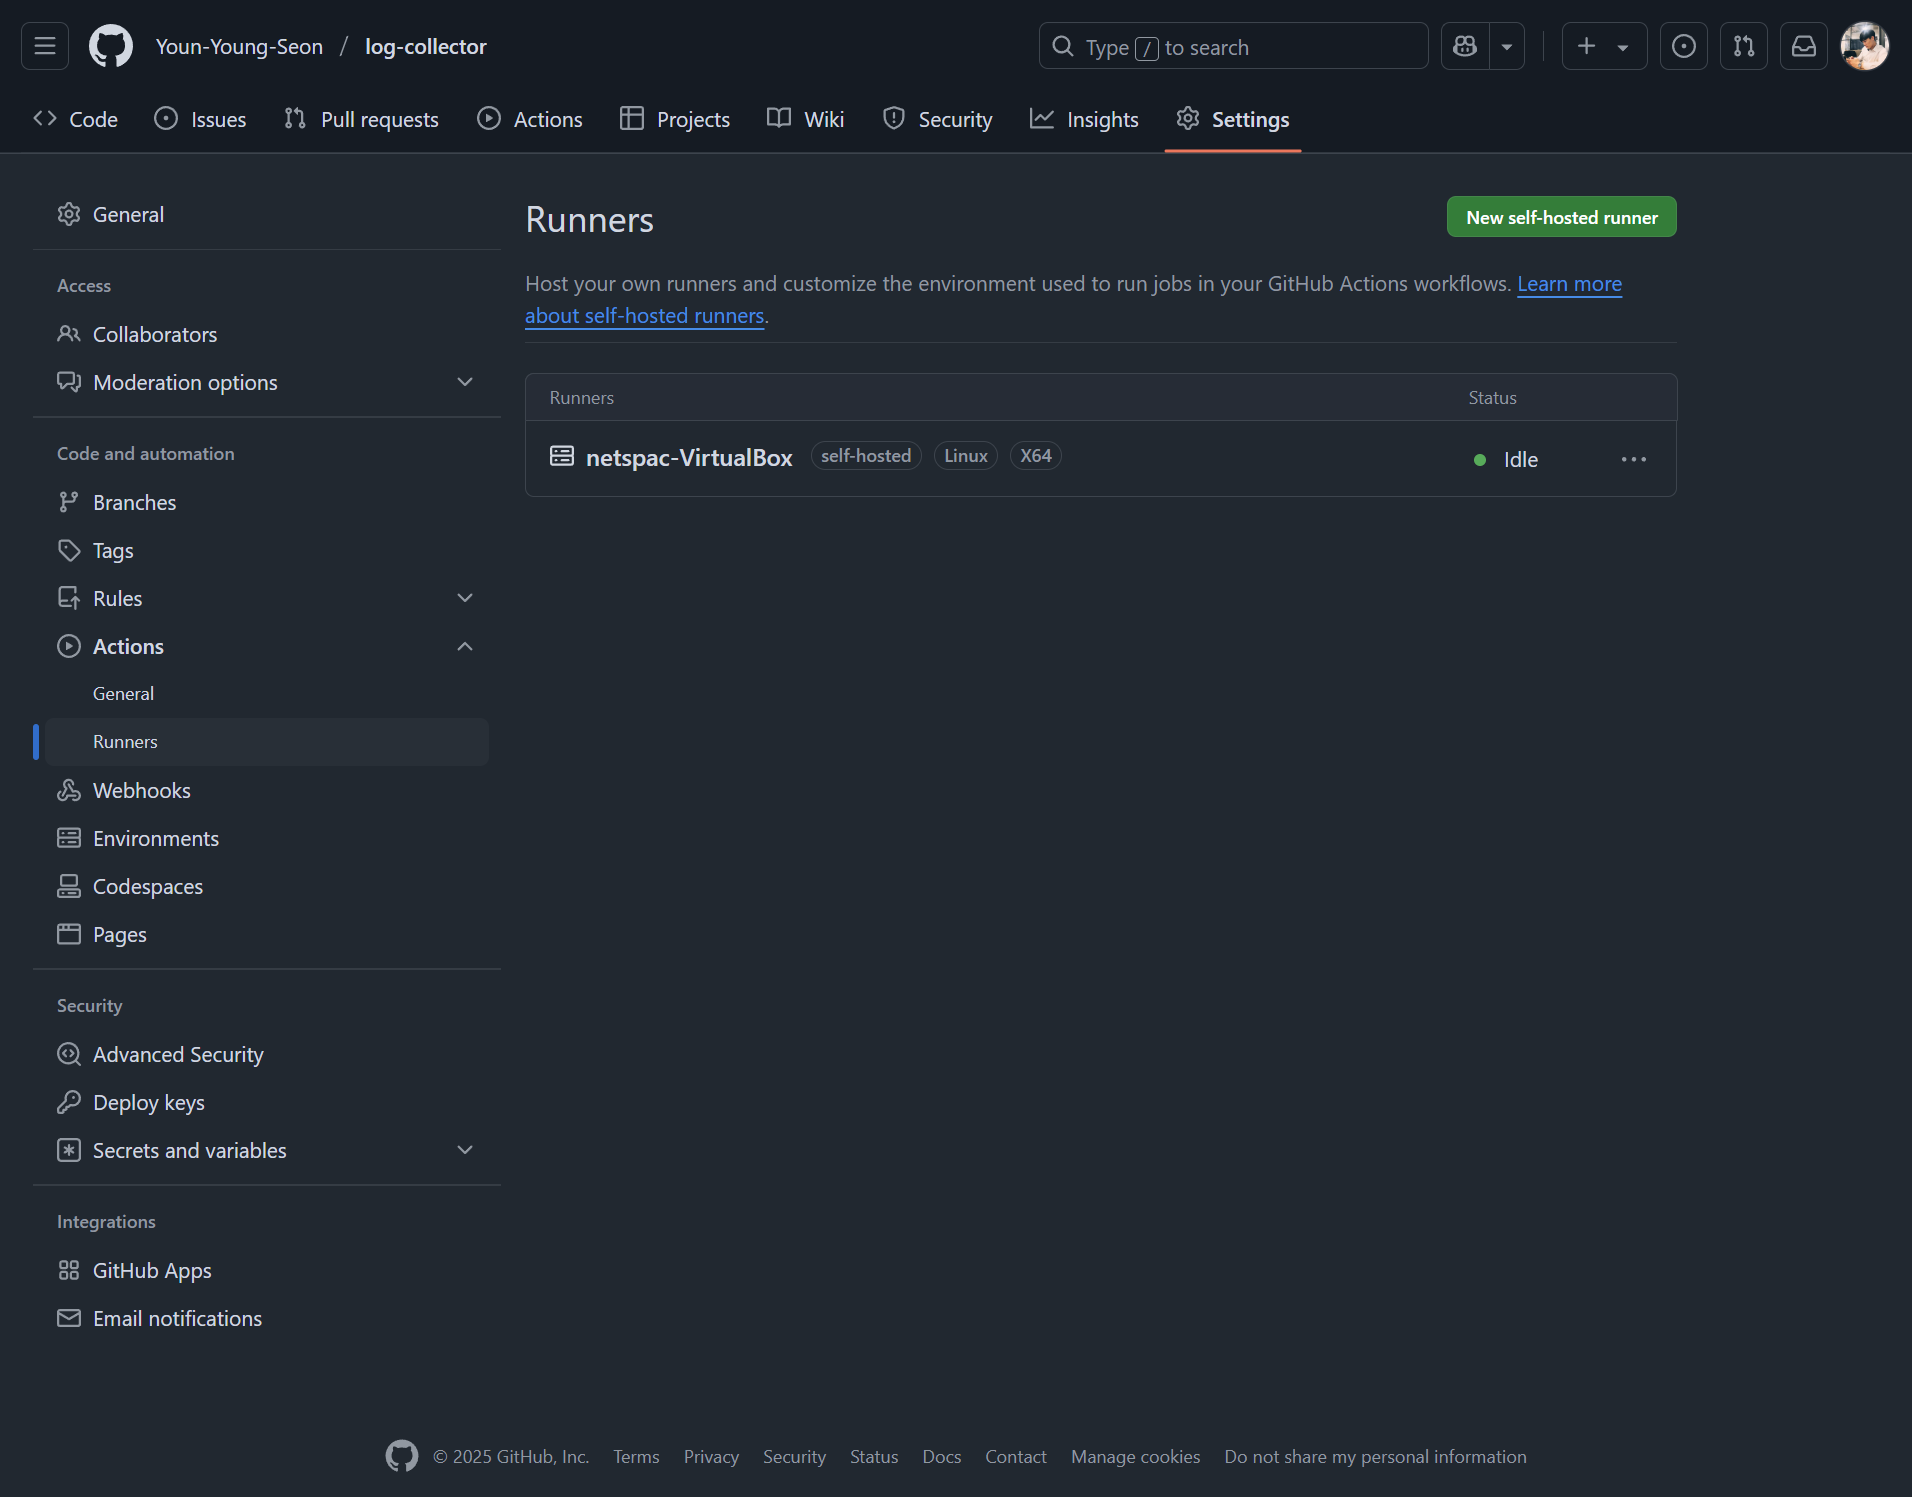Click the runner server icon
This screenshot has height=1497, width=1912.
tap(562, 456)
